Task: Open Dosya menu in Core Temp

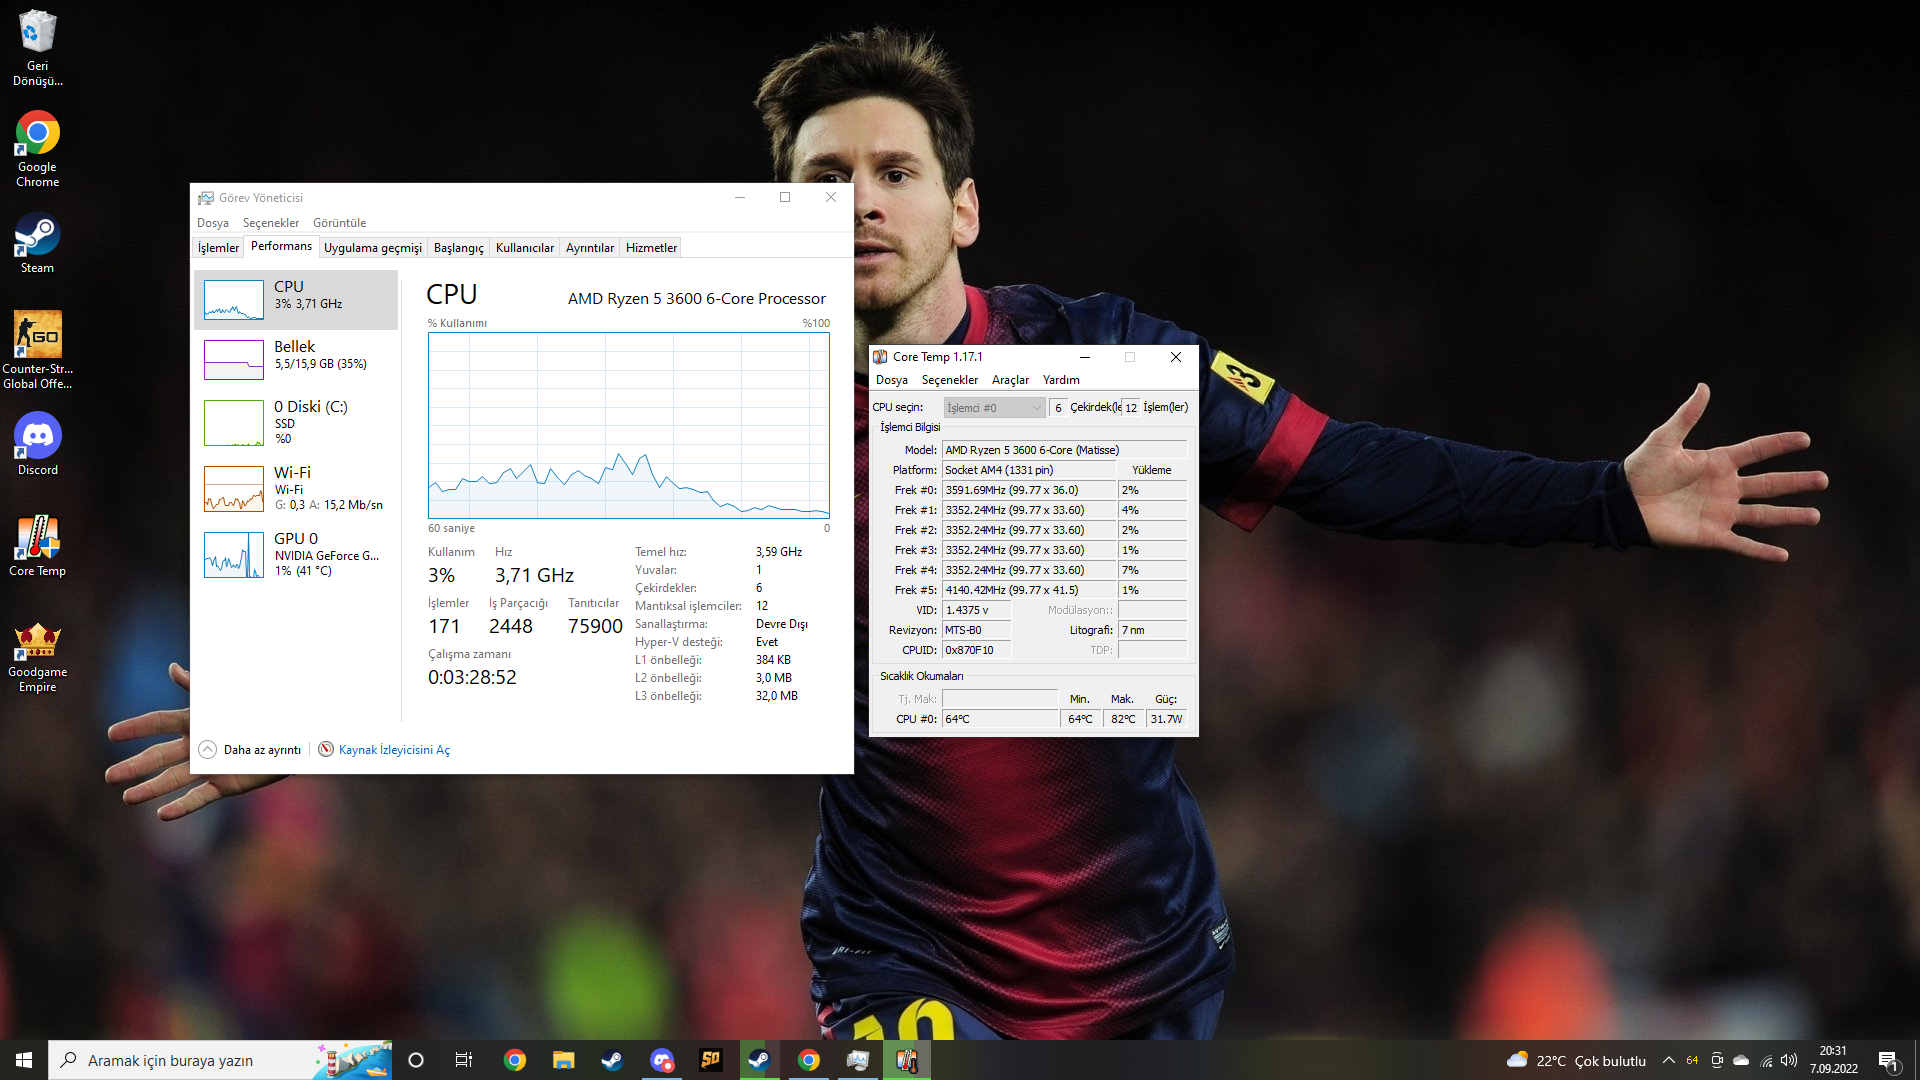Action: click(892, 380)
